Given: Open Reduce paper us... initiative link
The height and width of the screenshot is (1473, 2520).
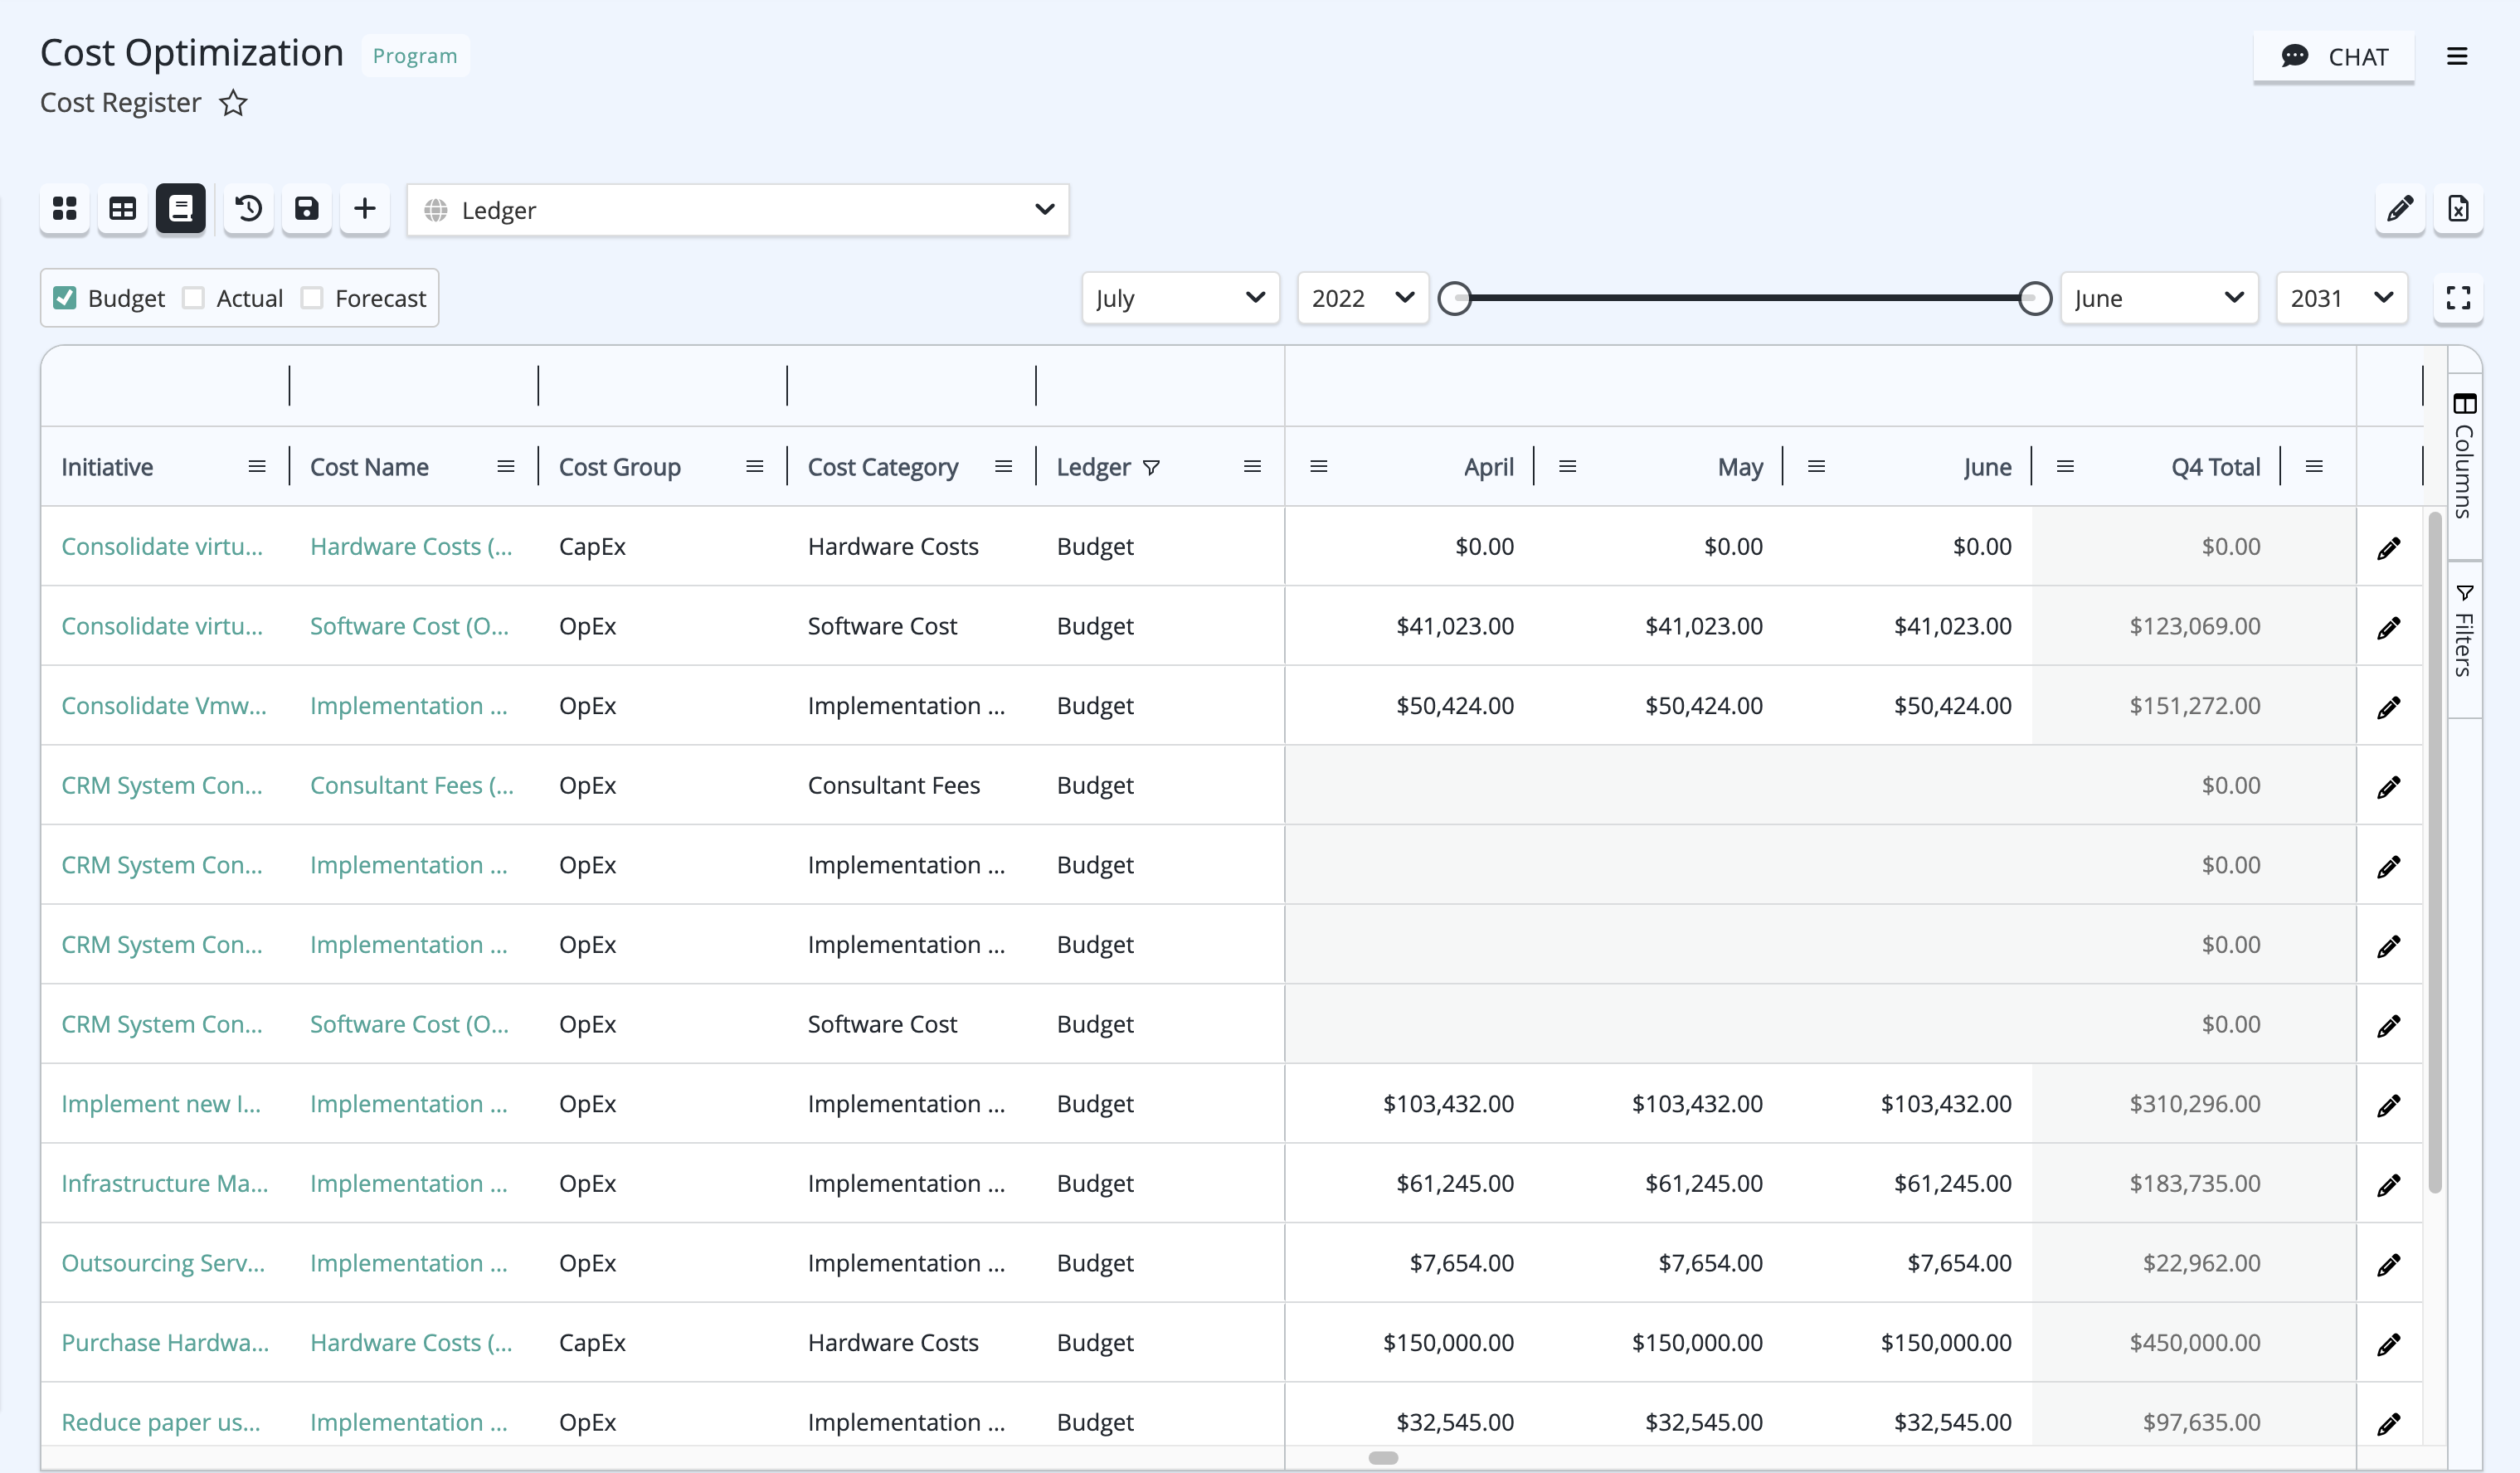Looking at the screenshot, I should tap(161, 1422).
